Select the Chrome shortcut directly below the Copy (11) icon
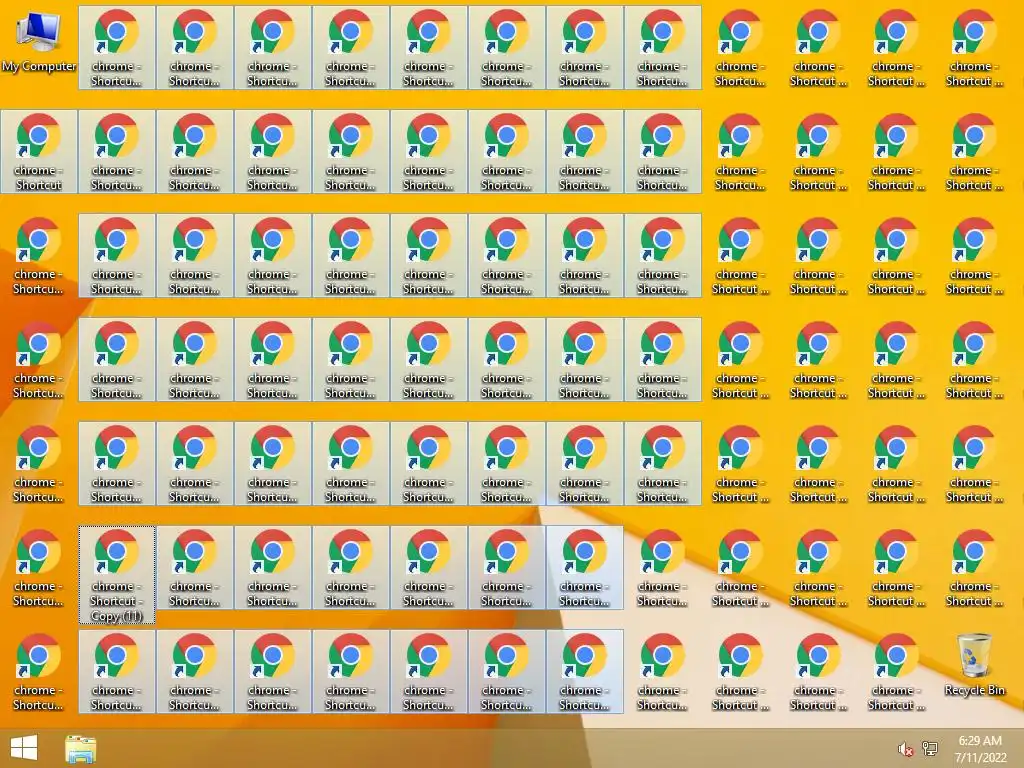Screen dimensions: 1024x768 coord(117,671)
